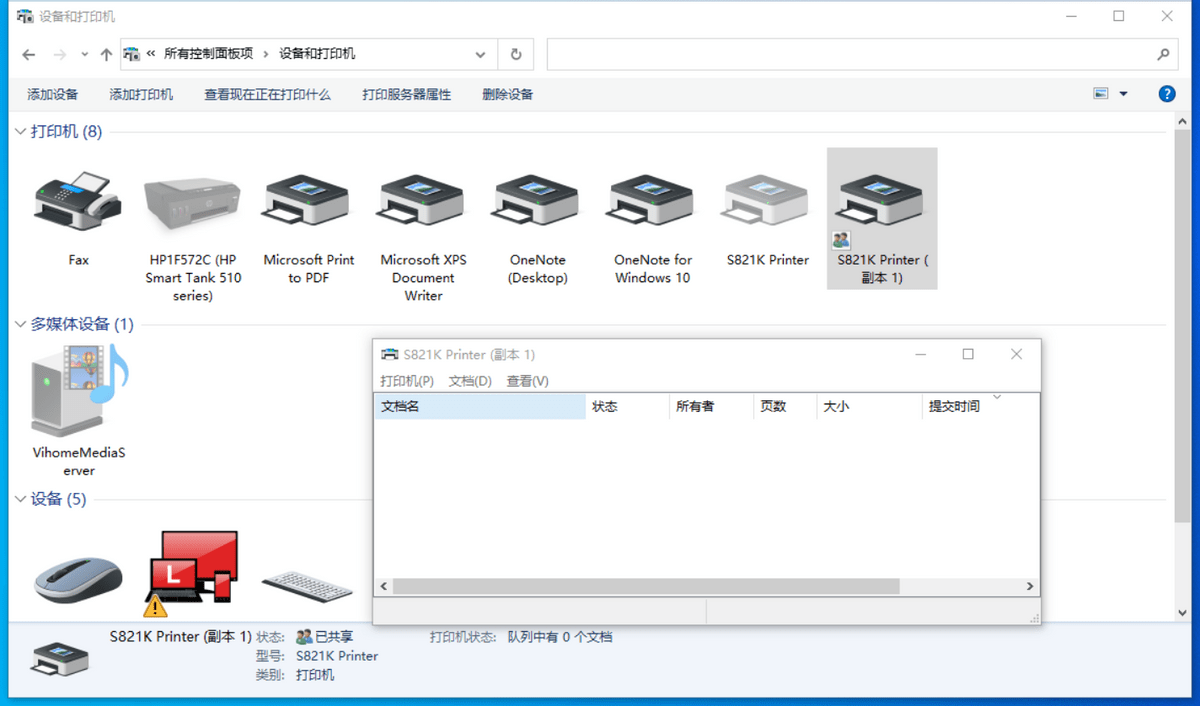The image size is (1200, 706).
Task: Click 添加设备 in the toolbar
Action: point(53,94)
